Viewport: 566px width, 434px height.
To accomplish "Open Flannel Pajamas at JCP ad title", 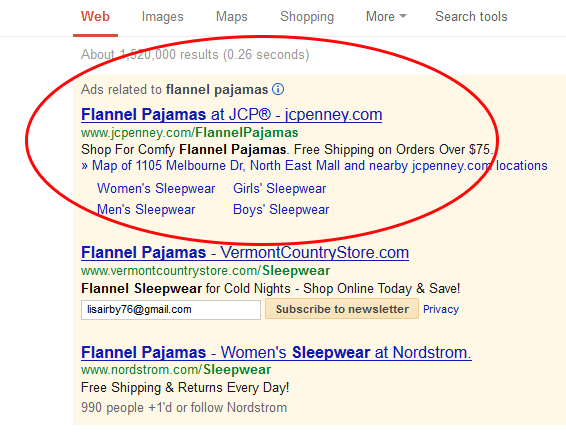I will tap(231, 114).
